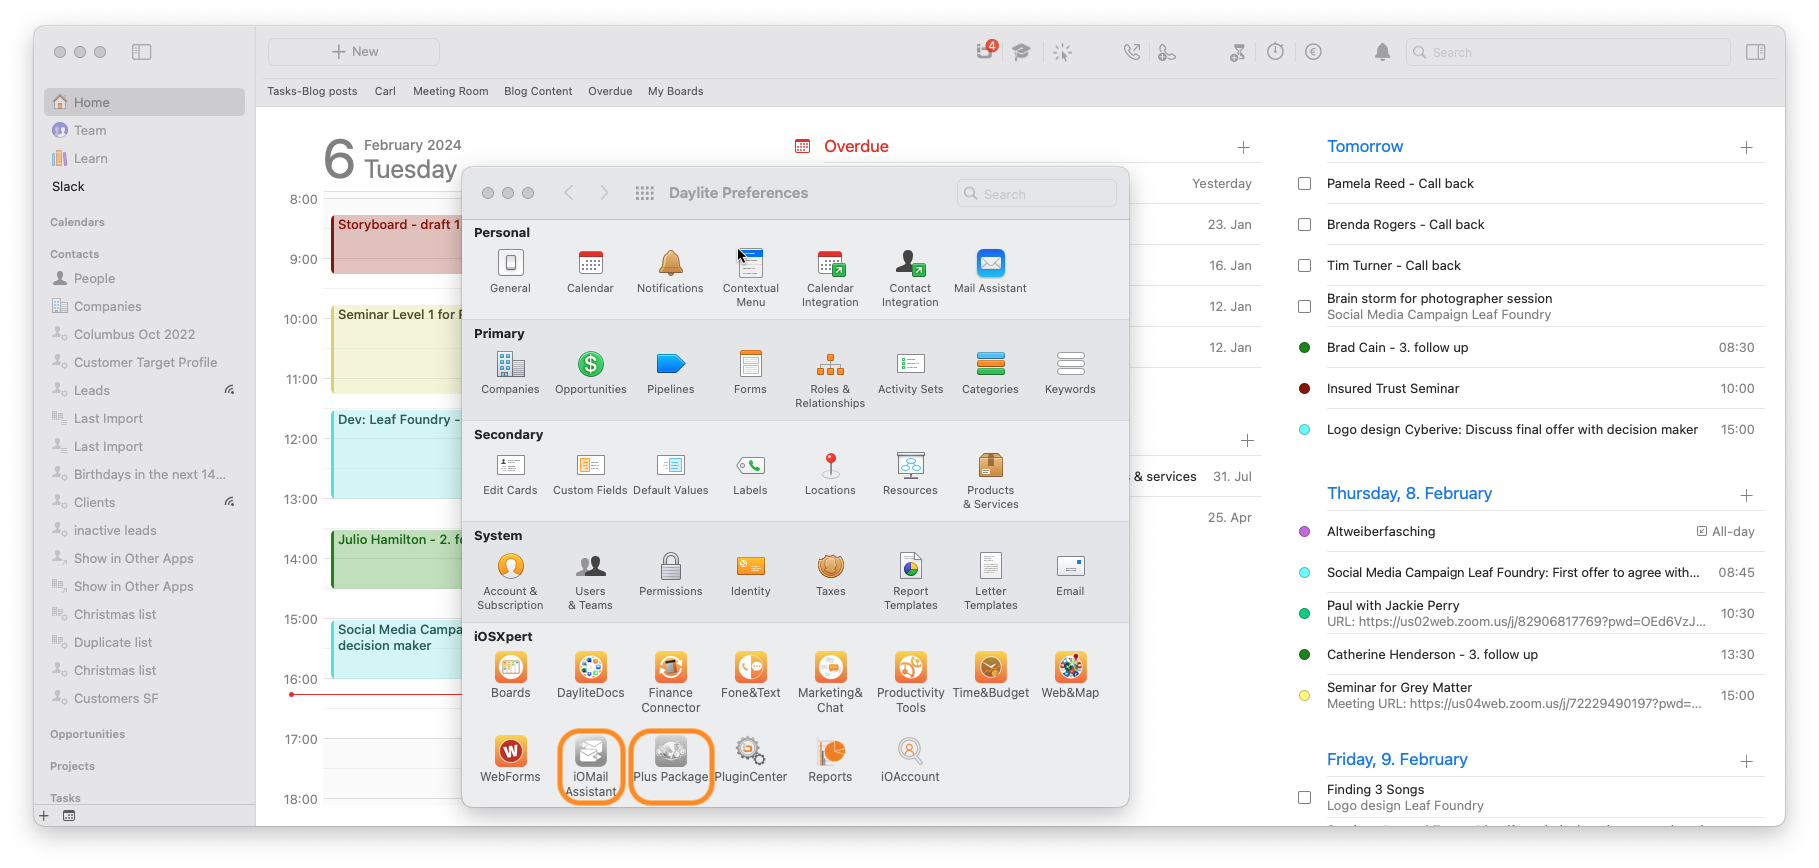Check Brain storm for photographer session
The width and height of the screenshot is (1819, 868).
pos(1304,307)
